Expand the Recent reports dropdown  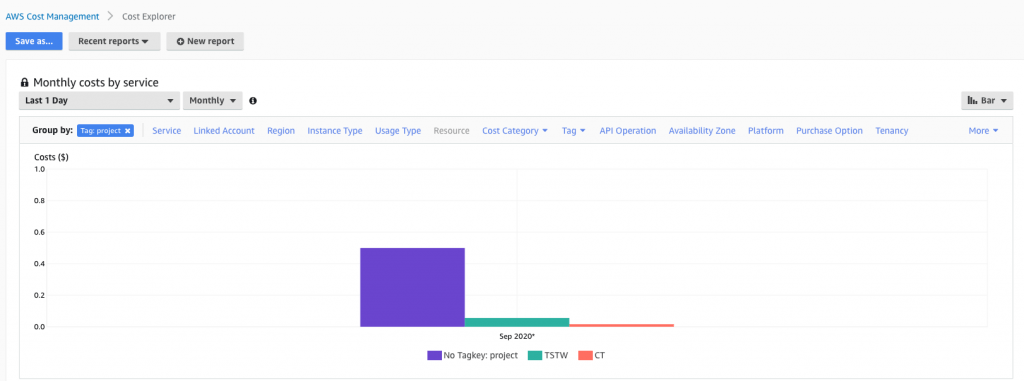[x=114, y=41]
